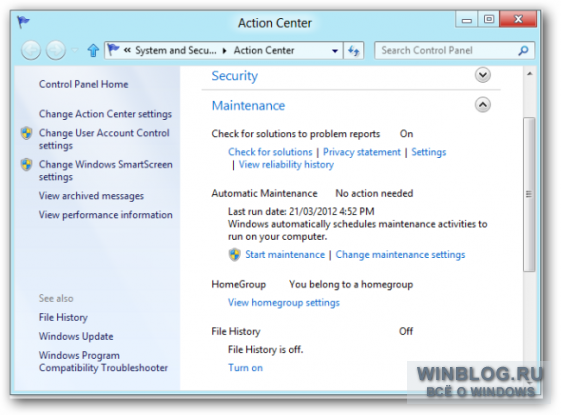The image size is (561, 415).
Task: Click the 'Automatic Maintenance' label
Action: 264,194
